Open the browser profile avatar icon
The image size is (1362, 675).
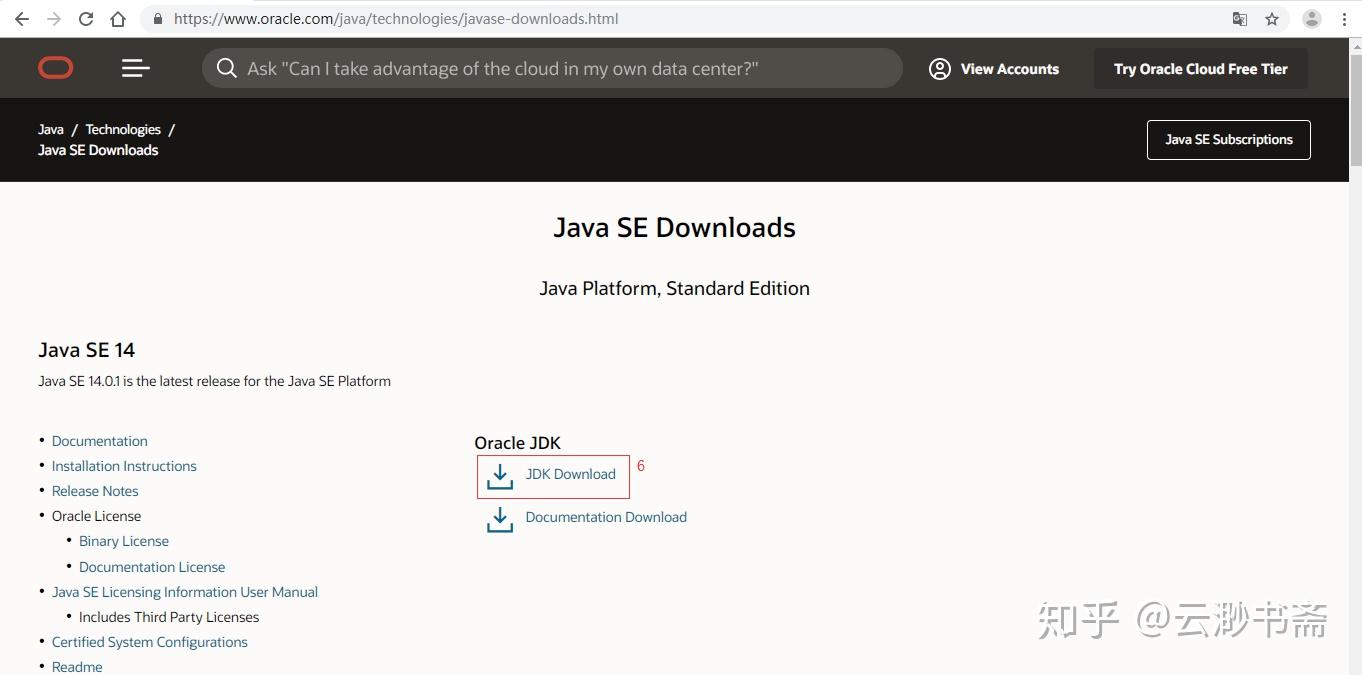pyautogui.click(x=1312, y=19)
